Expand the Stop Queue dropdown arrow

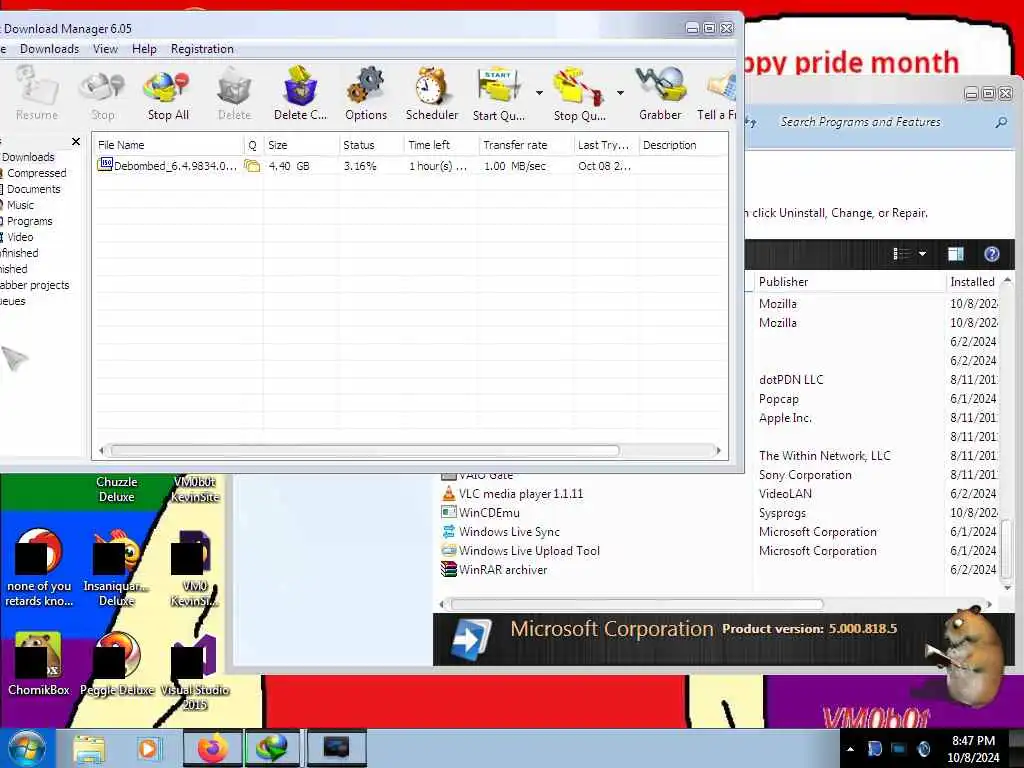point(620,93)
